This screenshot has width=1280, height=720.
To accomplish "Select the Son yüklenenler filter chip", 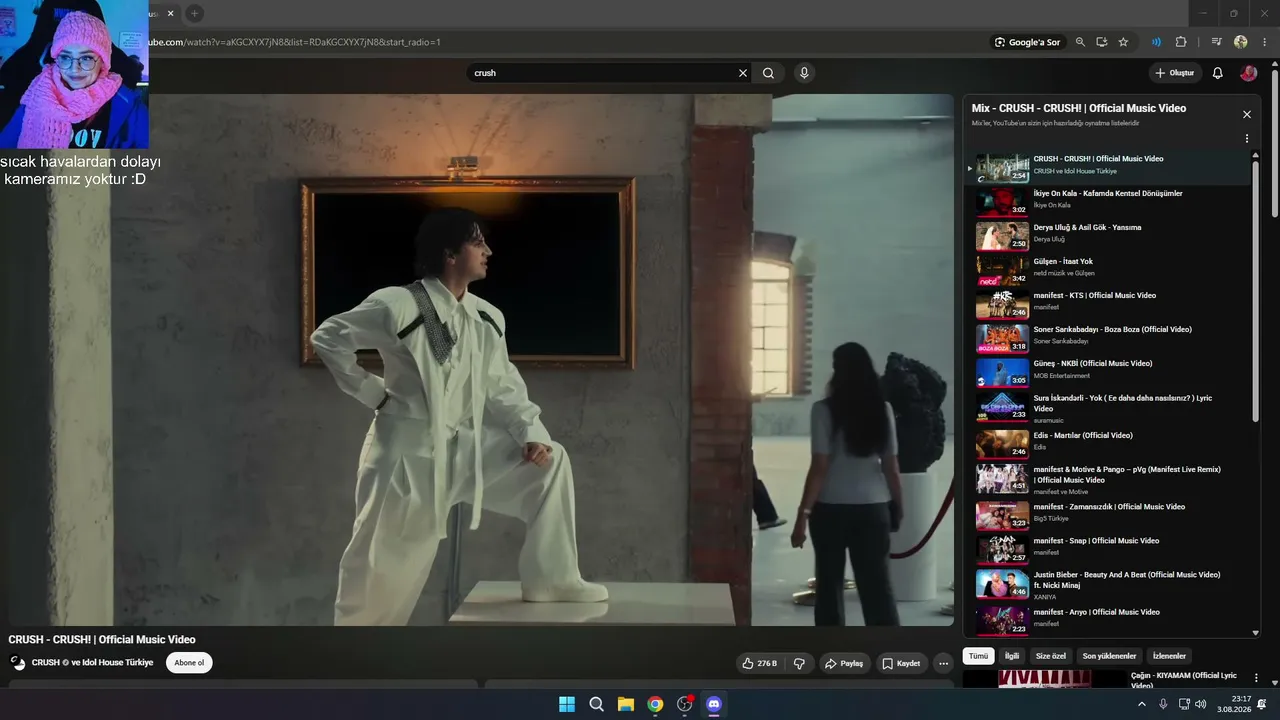I will [x=1109, y=656].
